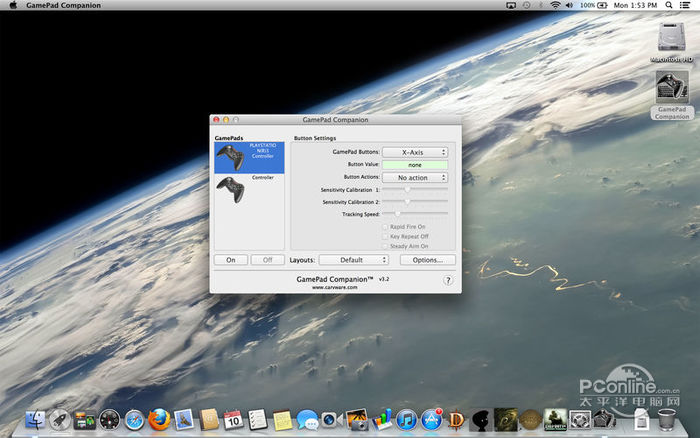Launch Firefox from the dock

(x=158, y=420)
